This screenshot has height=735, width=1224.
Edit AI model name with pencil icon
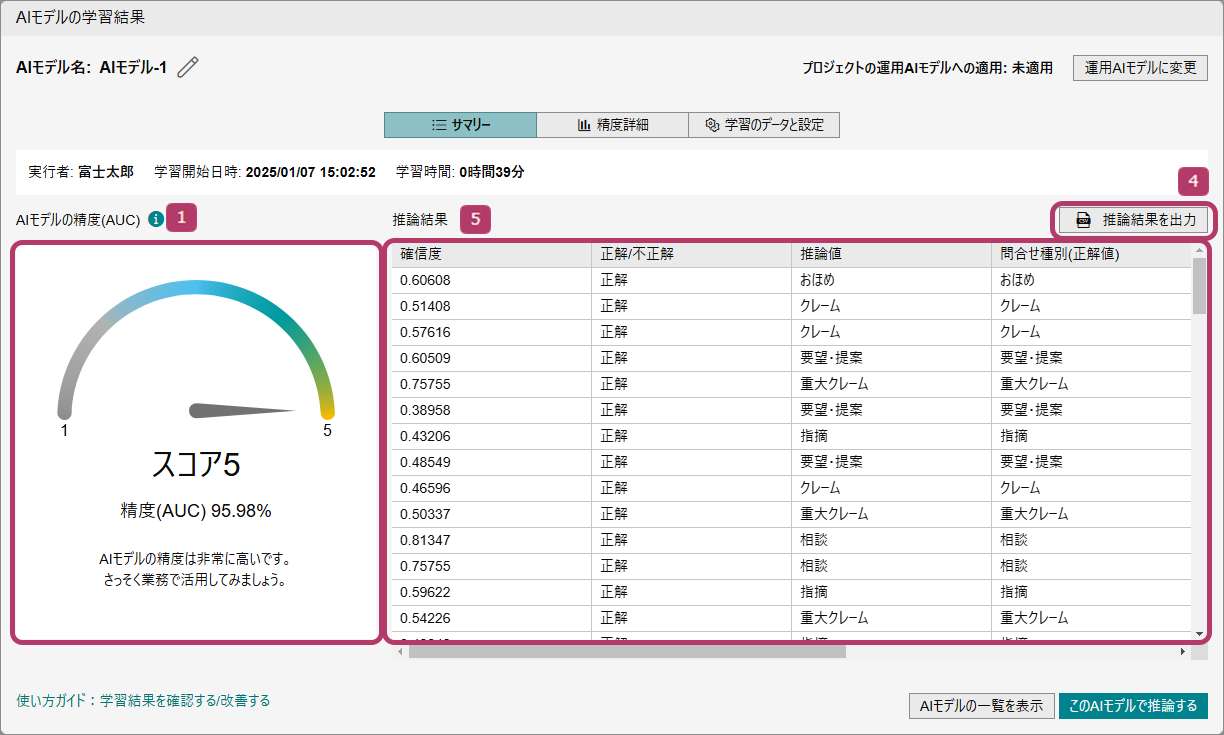click(x=188, y=67)
